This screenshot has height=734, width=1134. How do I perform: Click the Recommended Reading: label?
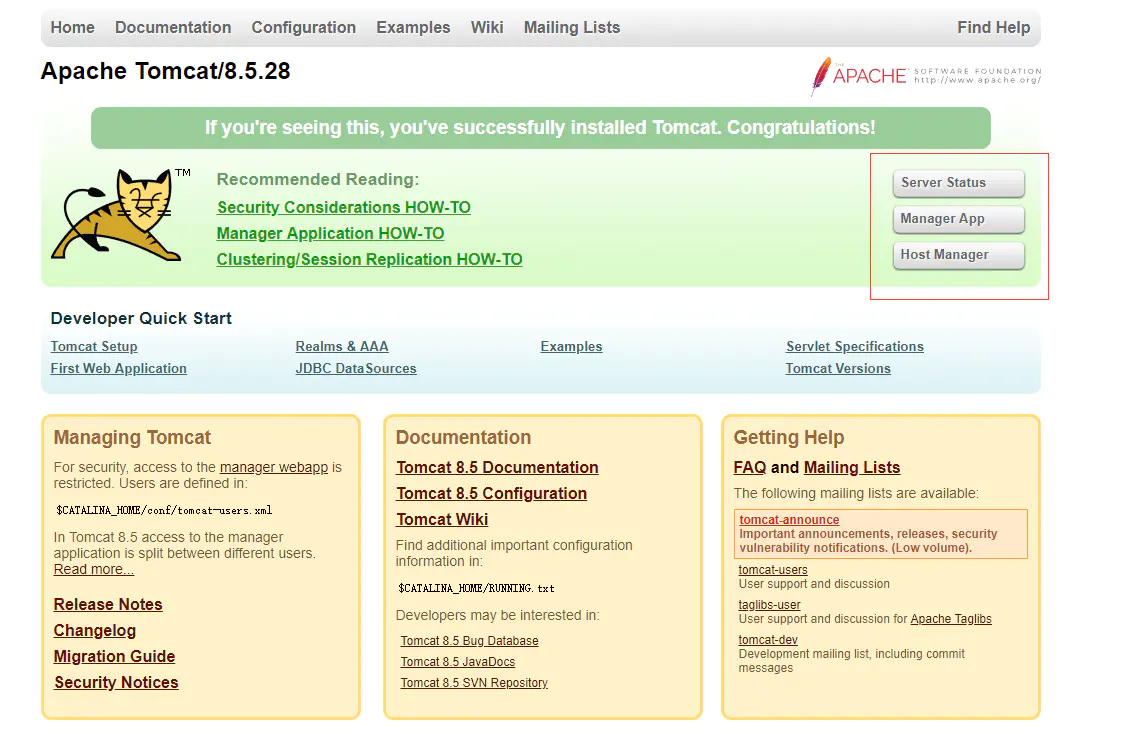tap(317, 179)
